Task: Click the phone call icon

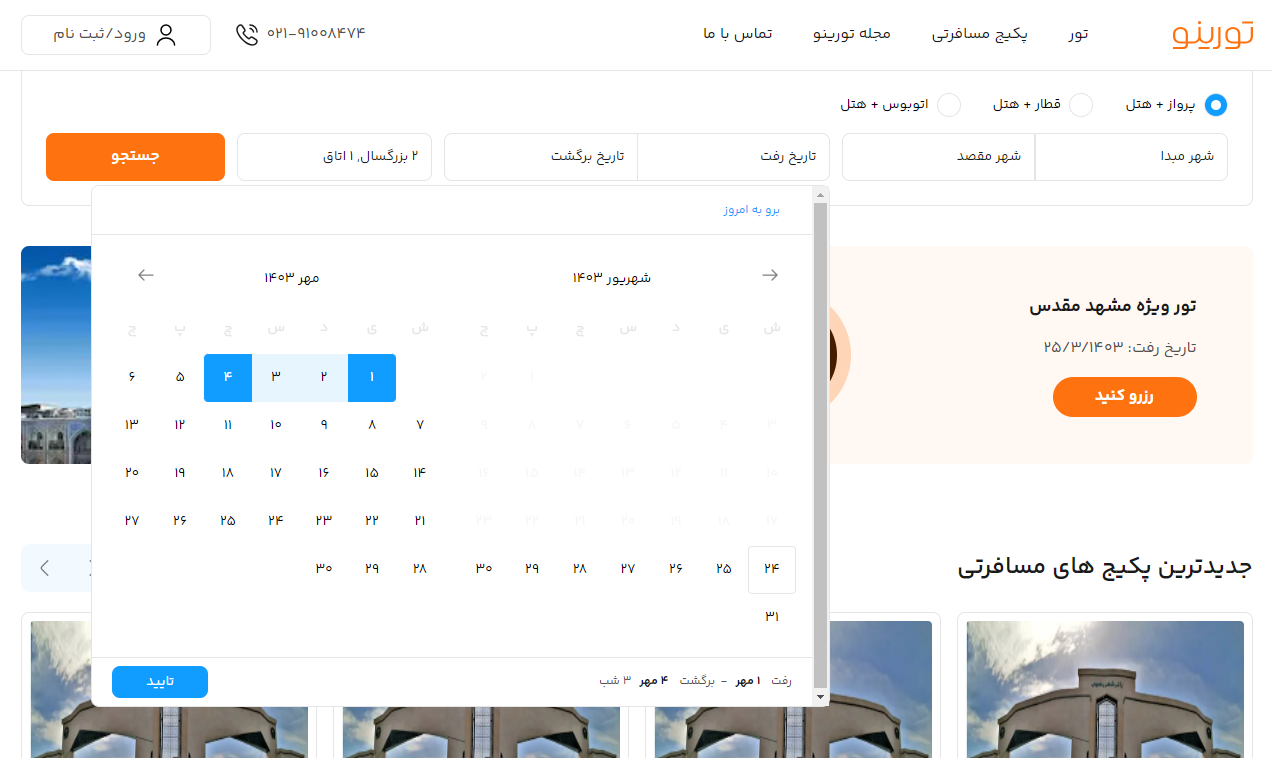Action: tap(247, 34)
